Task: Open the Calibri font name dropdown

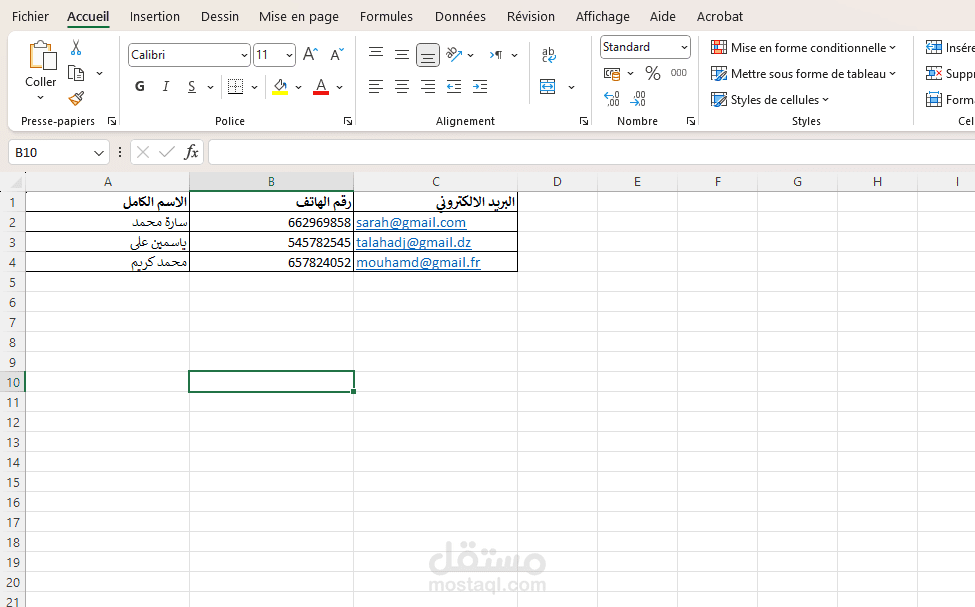Action: pyautogui.click(x=244, y=55)
